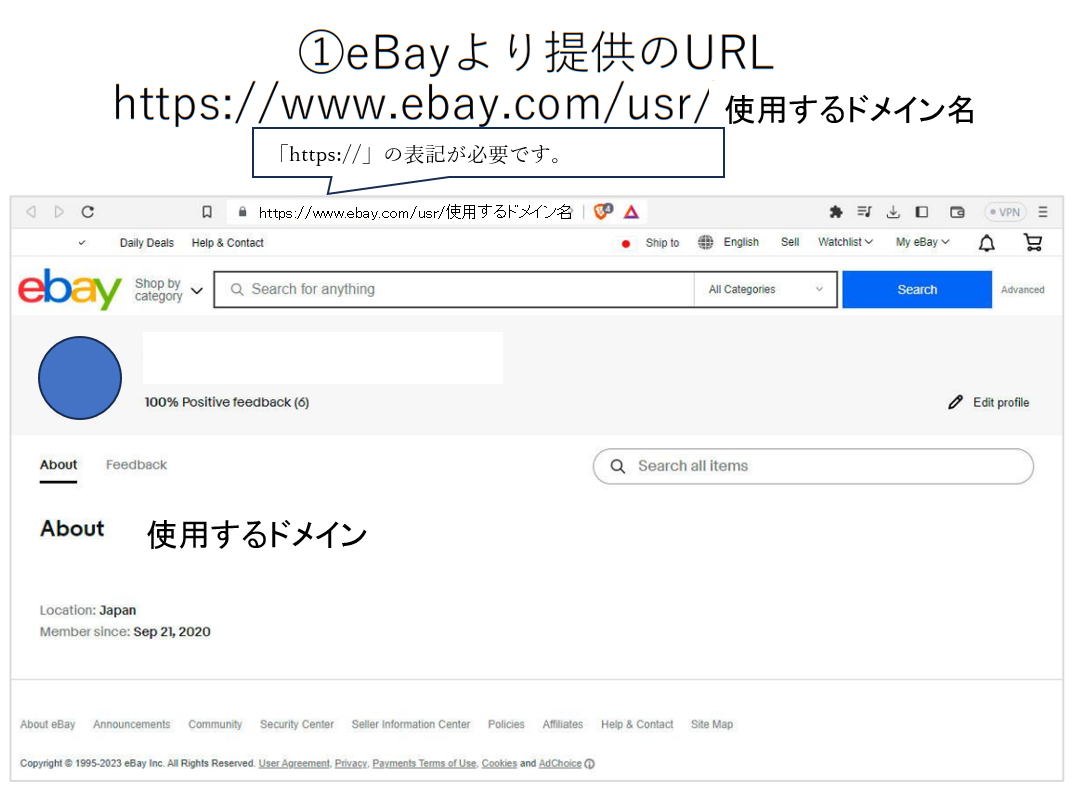The image size is (1072, 792).
Task: Open About eBay footer link
Action: tap(47, 724)
